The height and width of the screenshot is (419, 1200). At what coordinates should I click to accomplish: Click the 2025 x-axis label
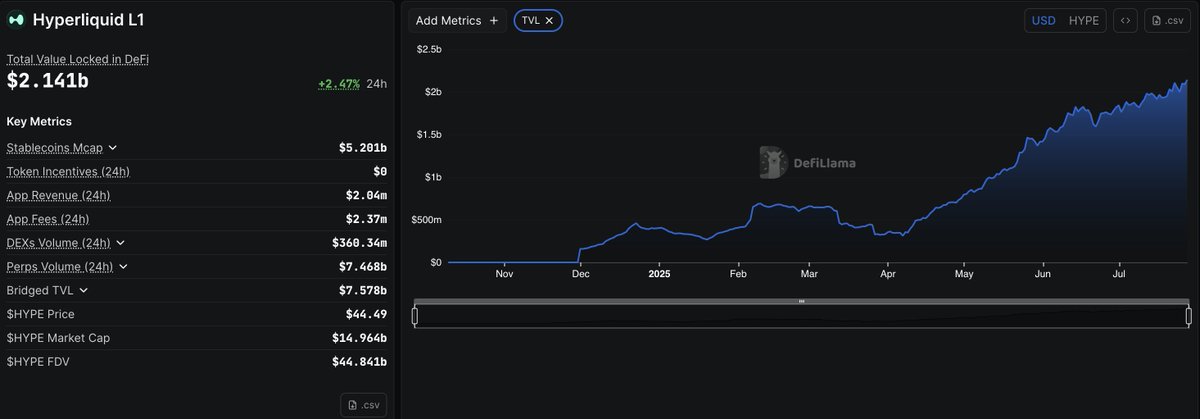click(659, 273)
